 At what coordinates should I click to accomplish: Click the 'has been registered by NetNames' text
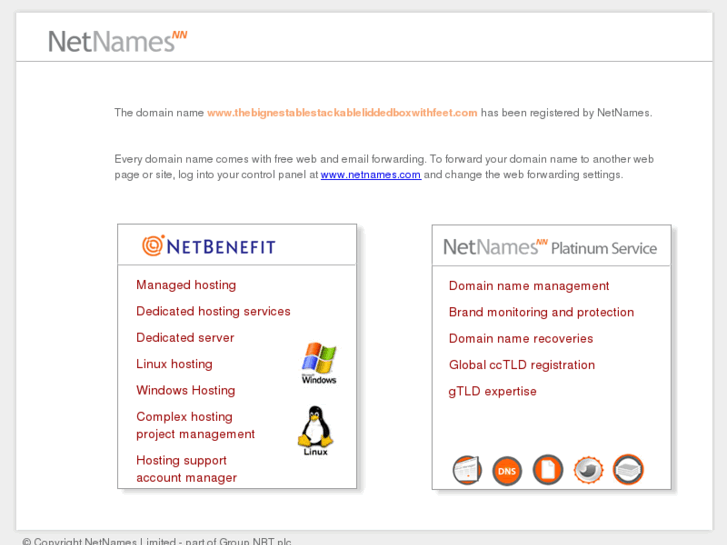click(x=566, y=113)
